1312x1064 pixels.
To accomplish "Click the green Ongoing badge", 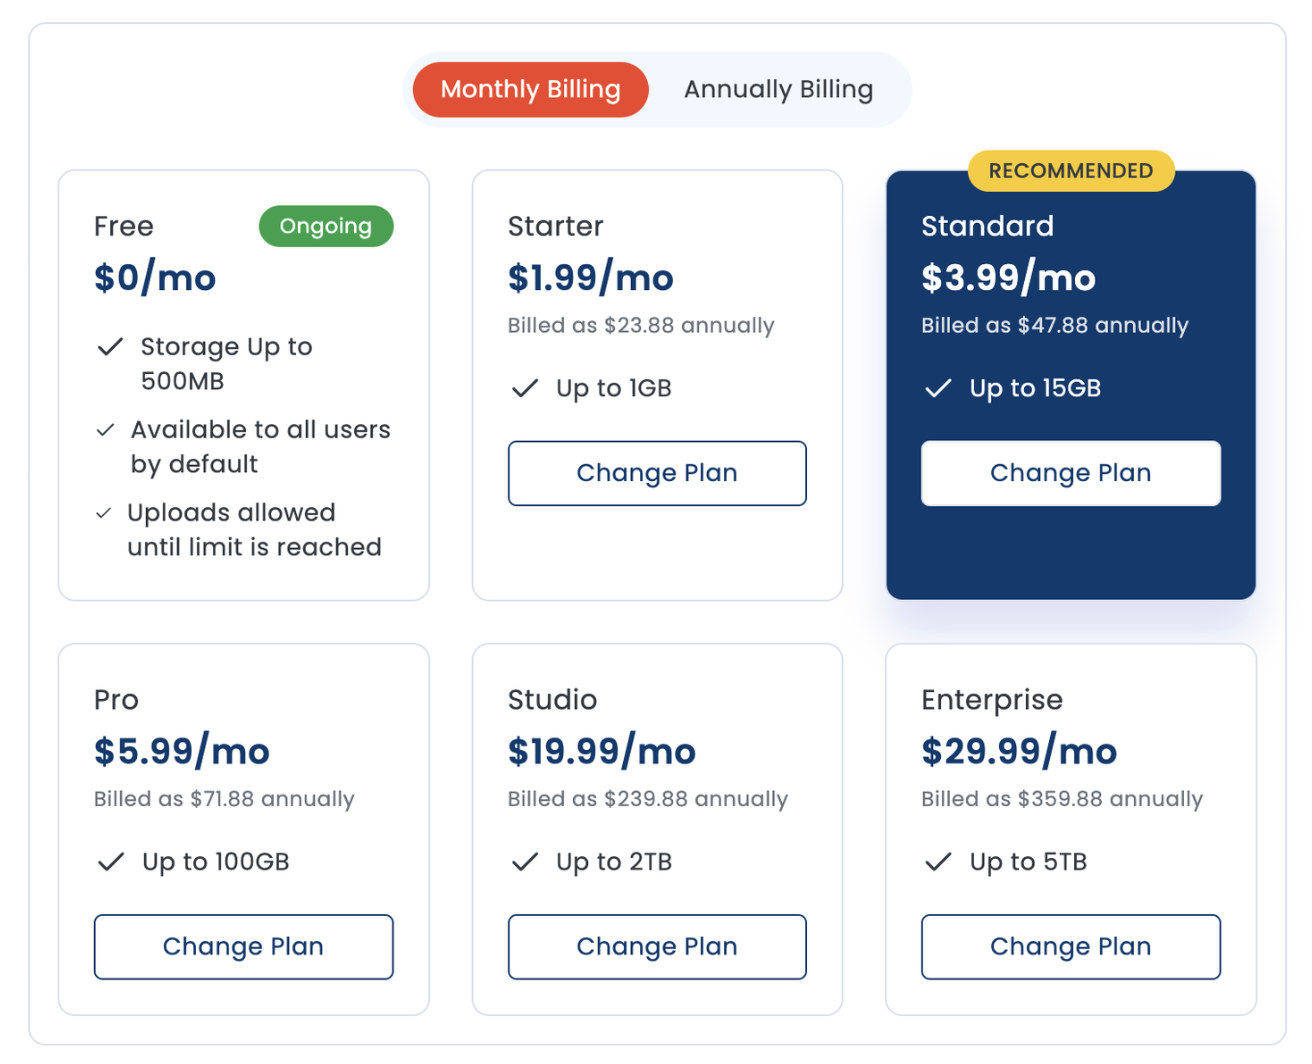I will tap(326, 226).
